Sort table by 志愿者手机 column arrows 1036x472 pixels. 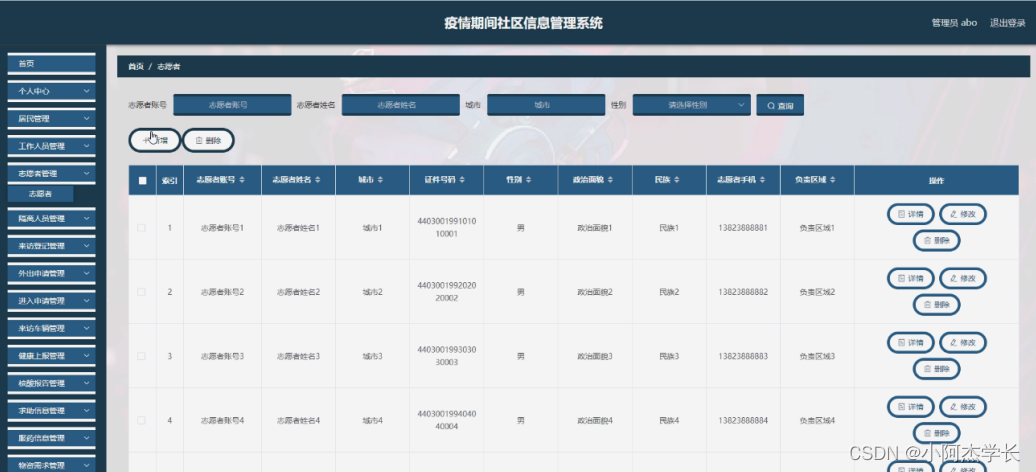point(761,180)
